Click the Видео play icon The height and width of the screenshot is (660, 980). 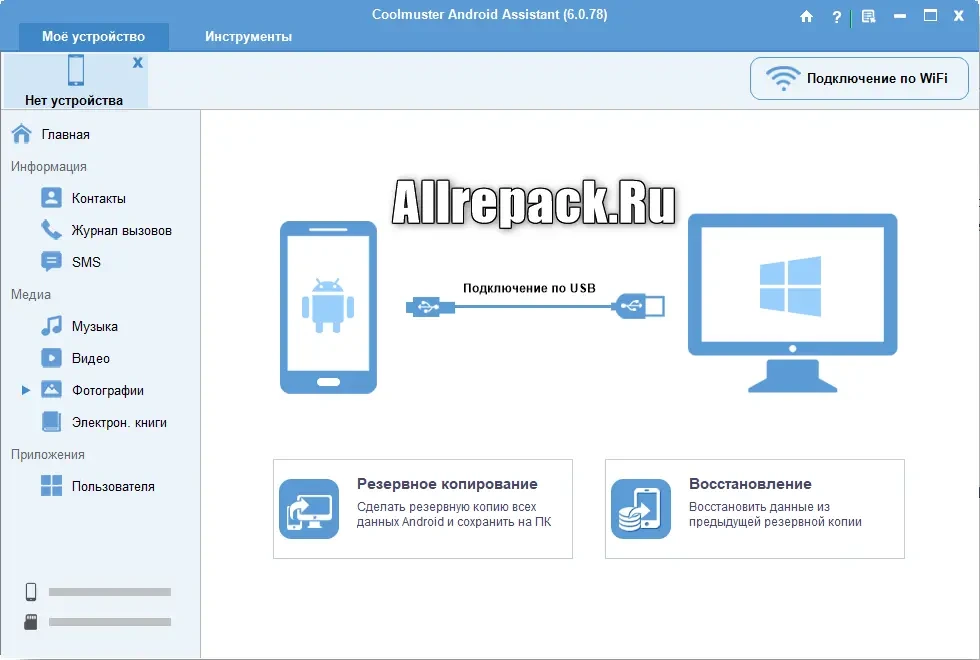[x=51, y=358]
